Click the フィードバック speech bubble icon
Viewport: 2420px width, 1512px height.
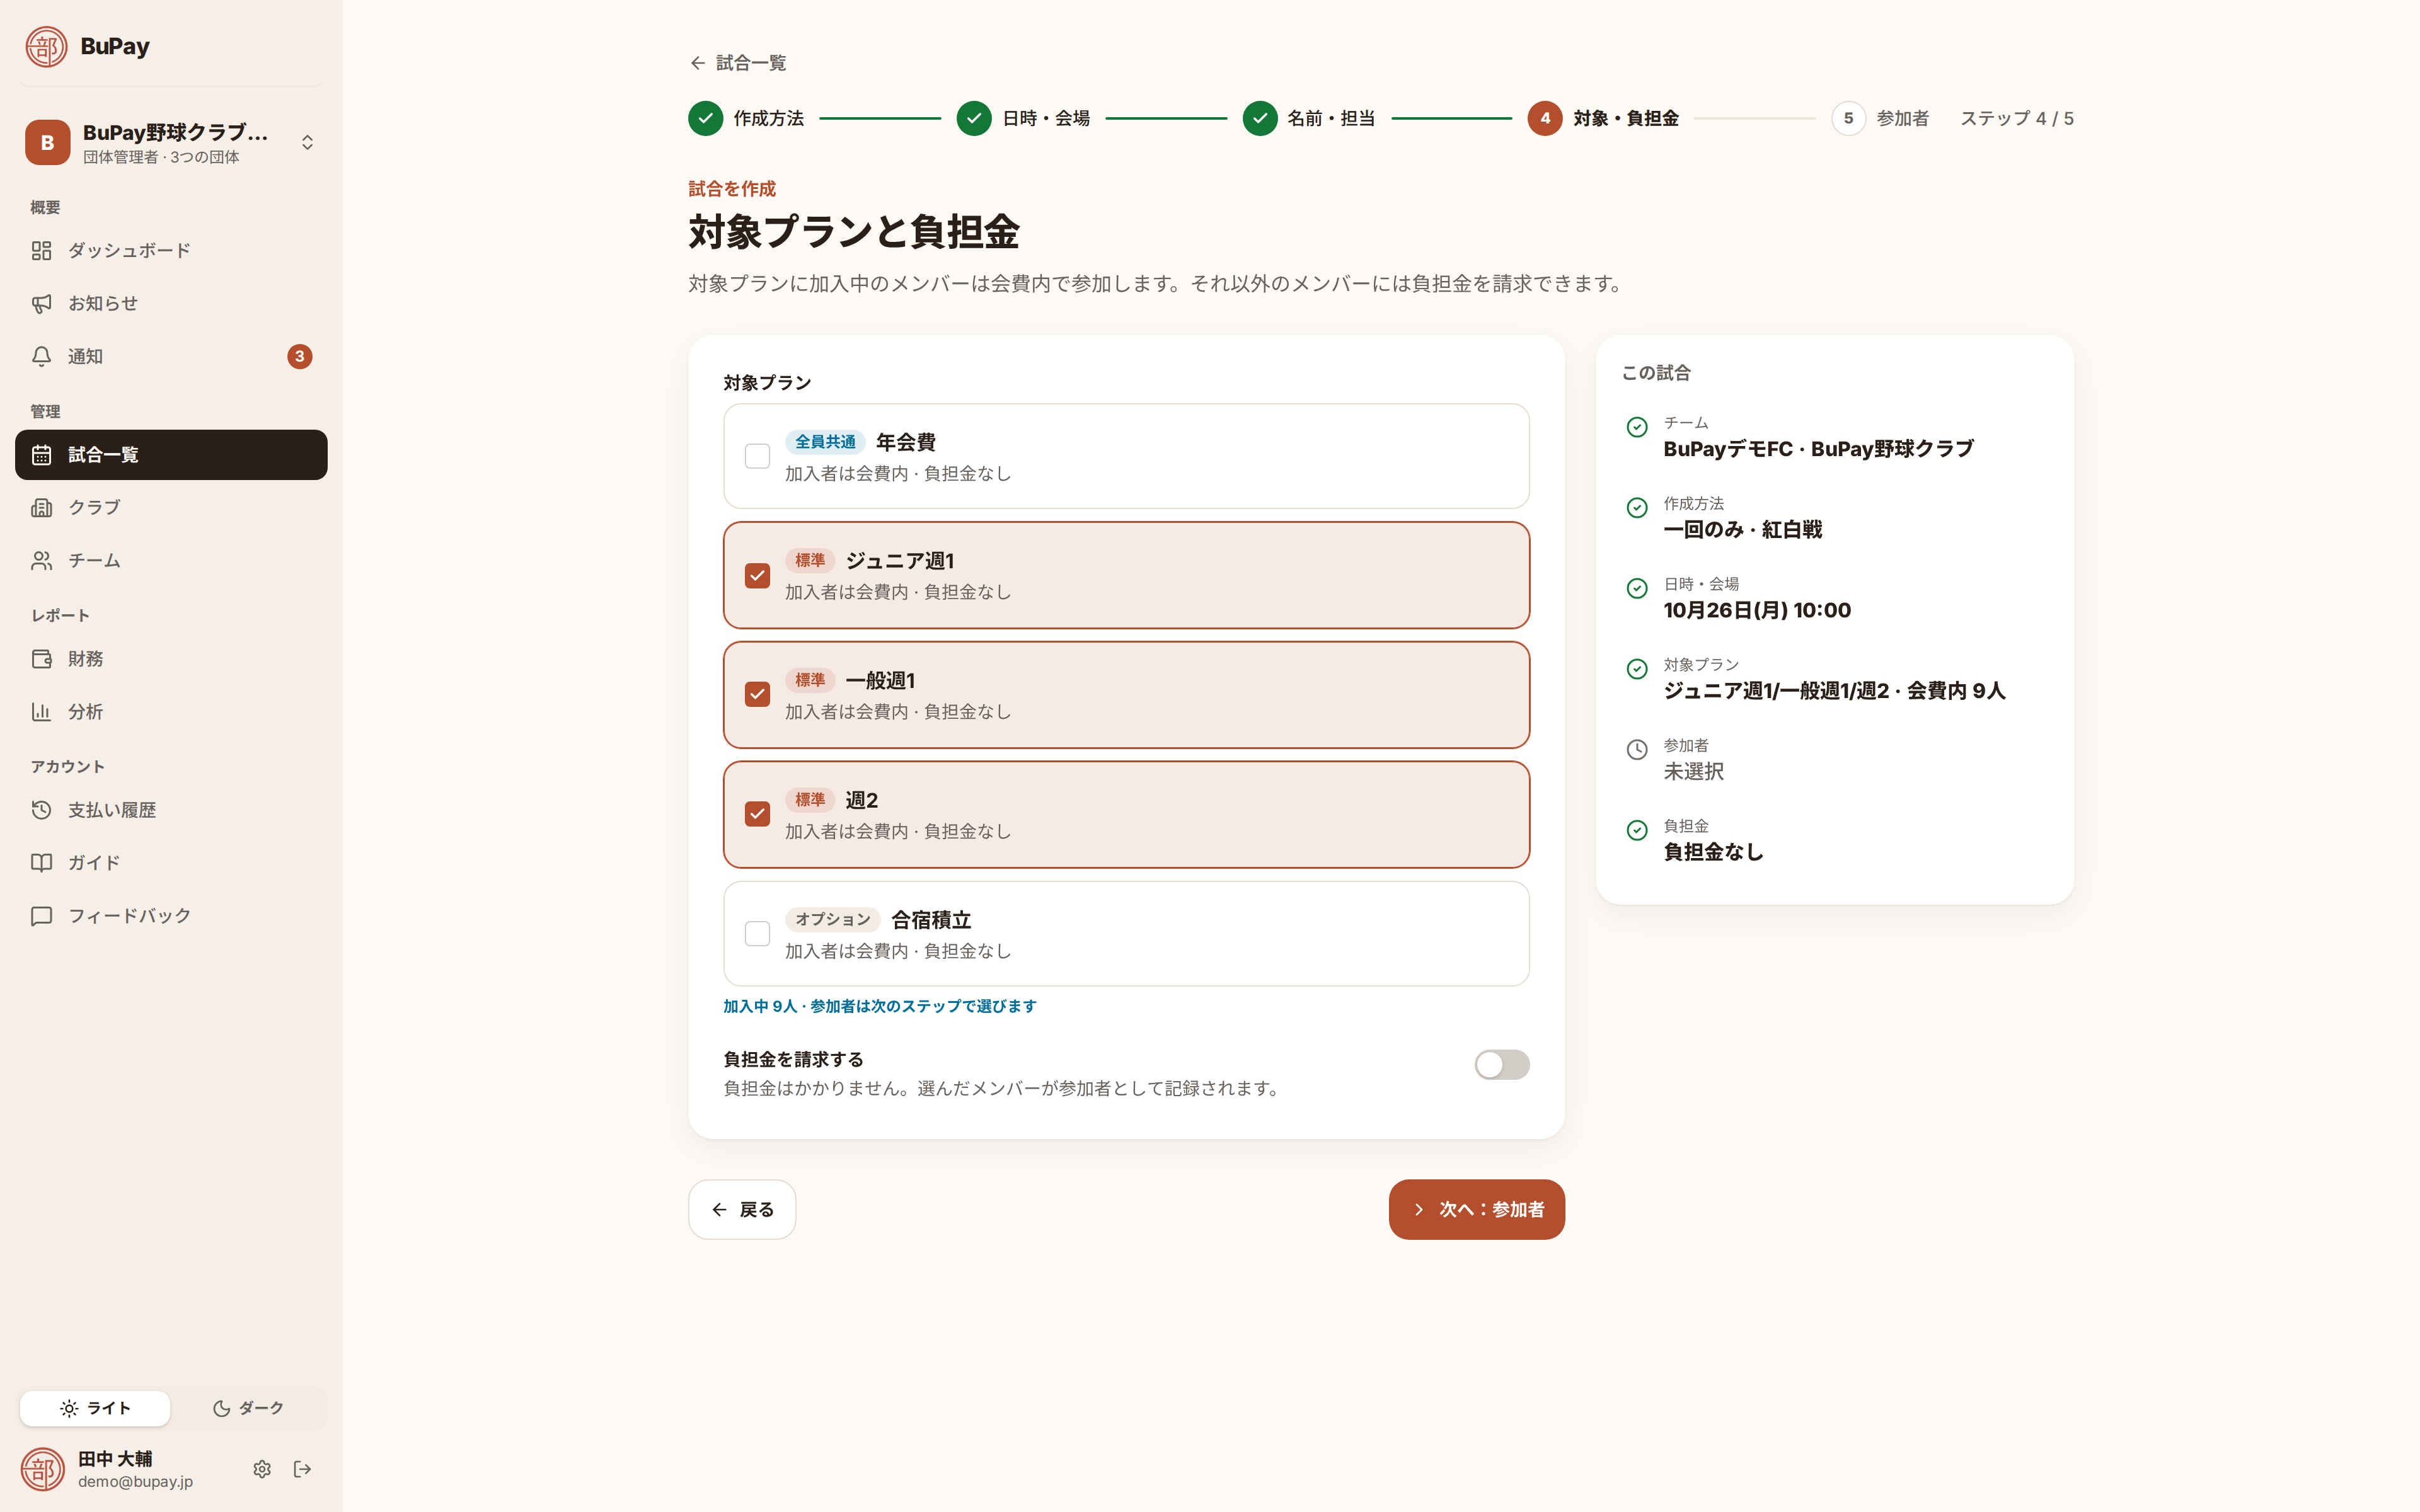(x=41, y=915)
